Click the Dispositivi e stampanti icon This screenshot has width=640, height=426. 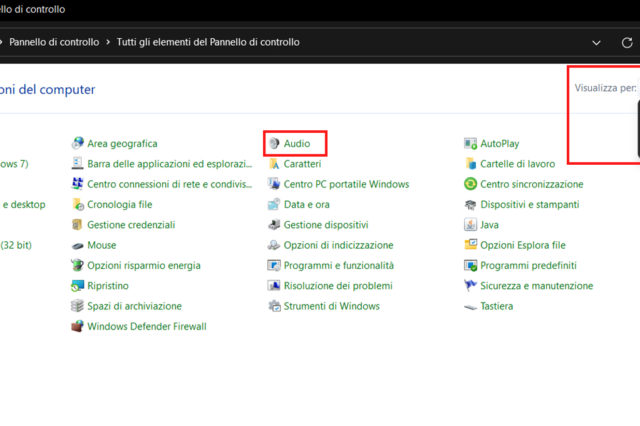[x=470, y=204]
